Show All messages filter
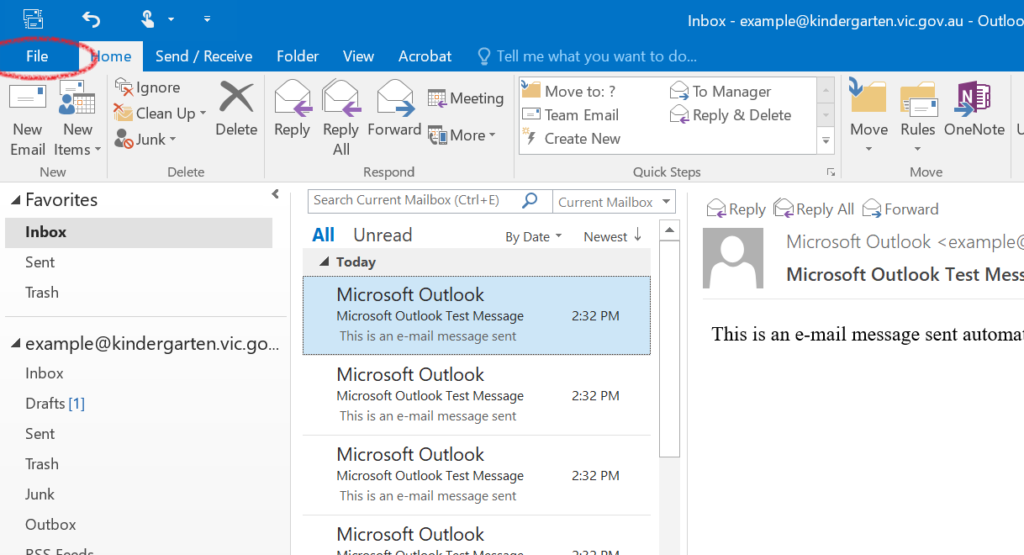This screenshot has width=1024, height=555. 323,235
